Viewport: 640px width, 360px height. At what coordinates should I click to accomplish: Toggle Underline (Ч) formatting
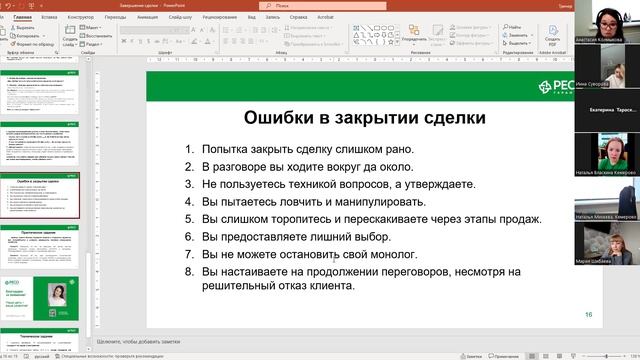140,41
